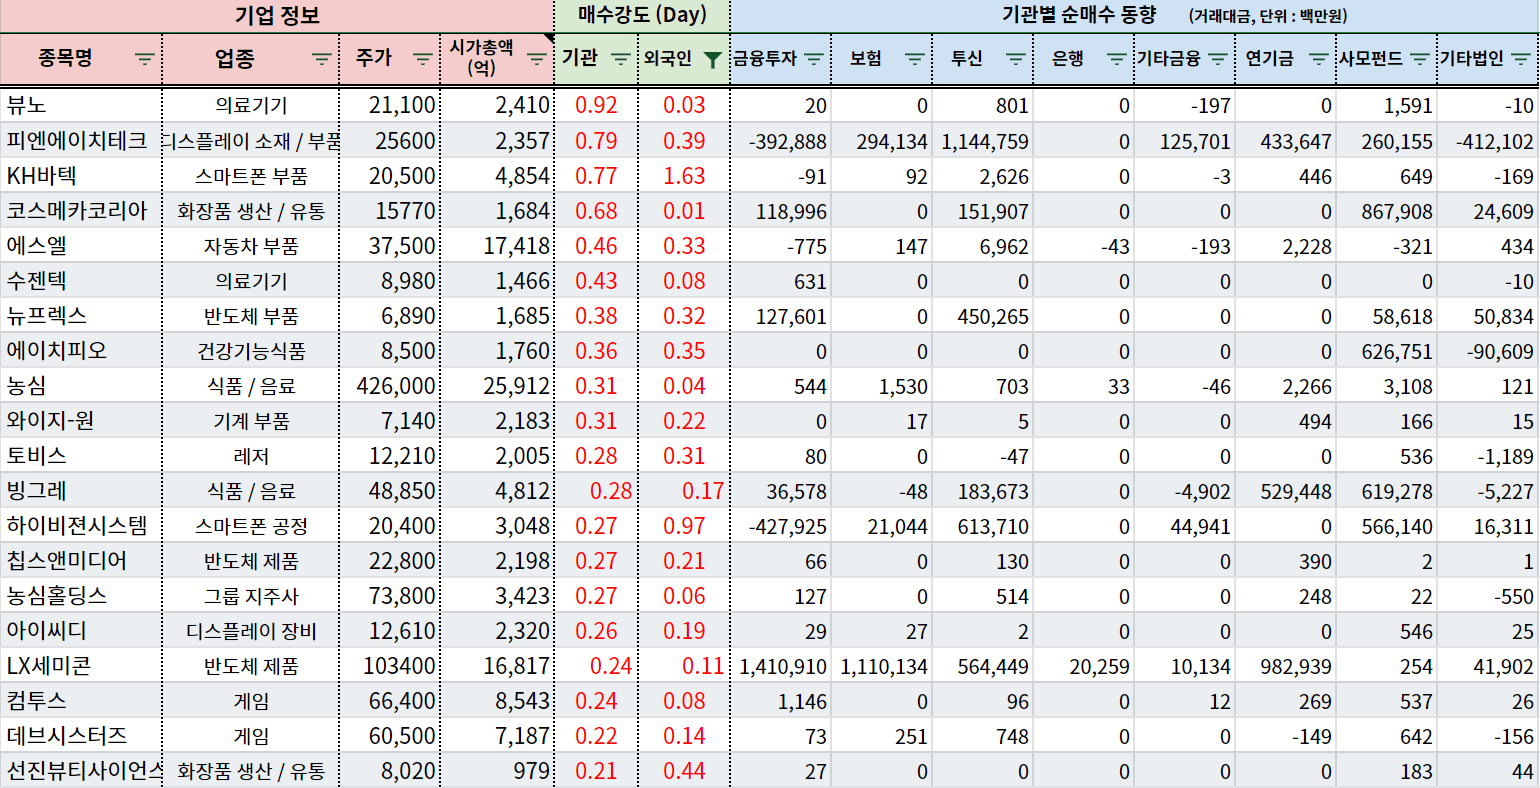The width and height of the screenshot is (1540, 788).
Task: Open the 기타금융 column filter dropdown
Action: click(1218, 59)
